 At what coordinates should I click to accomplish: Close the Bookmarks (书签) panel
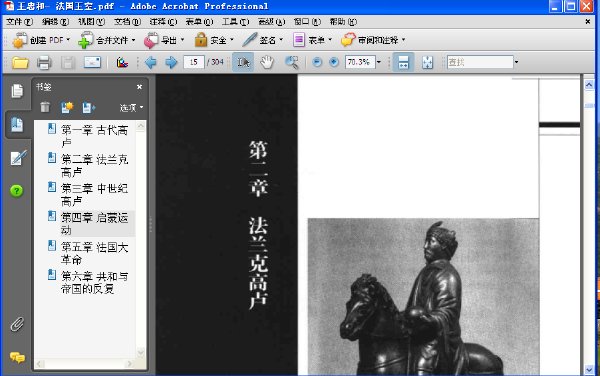(140, 87)
